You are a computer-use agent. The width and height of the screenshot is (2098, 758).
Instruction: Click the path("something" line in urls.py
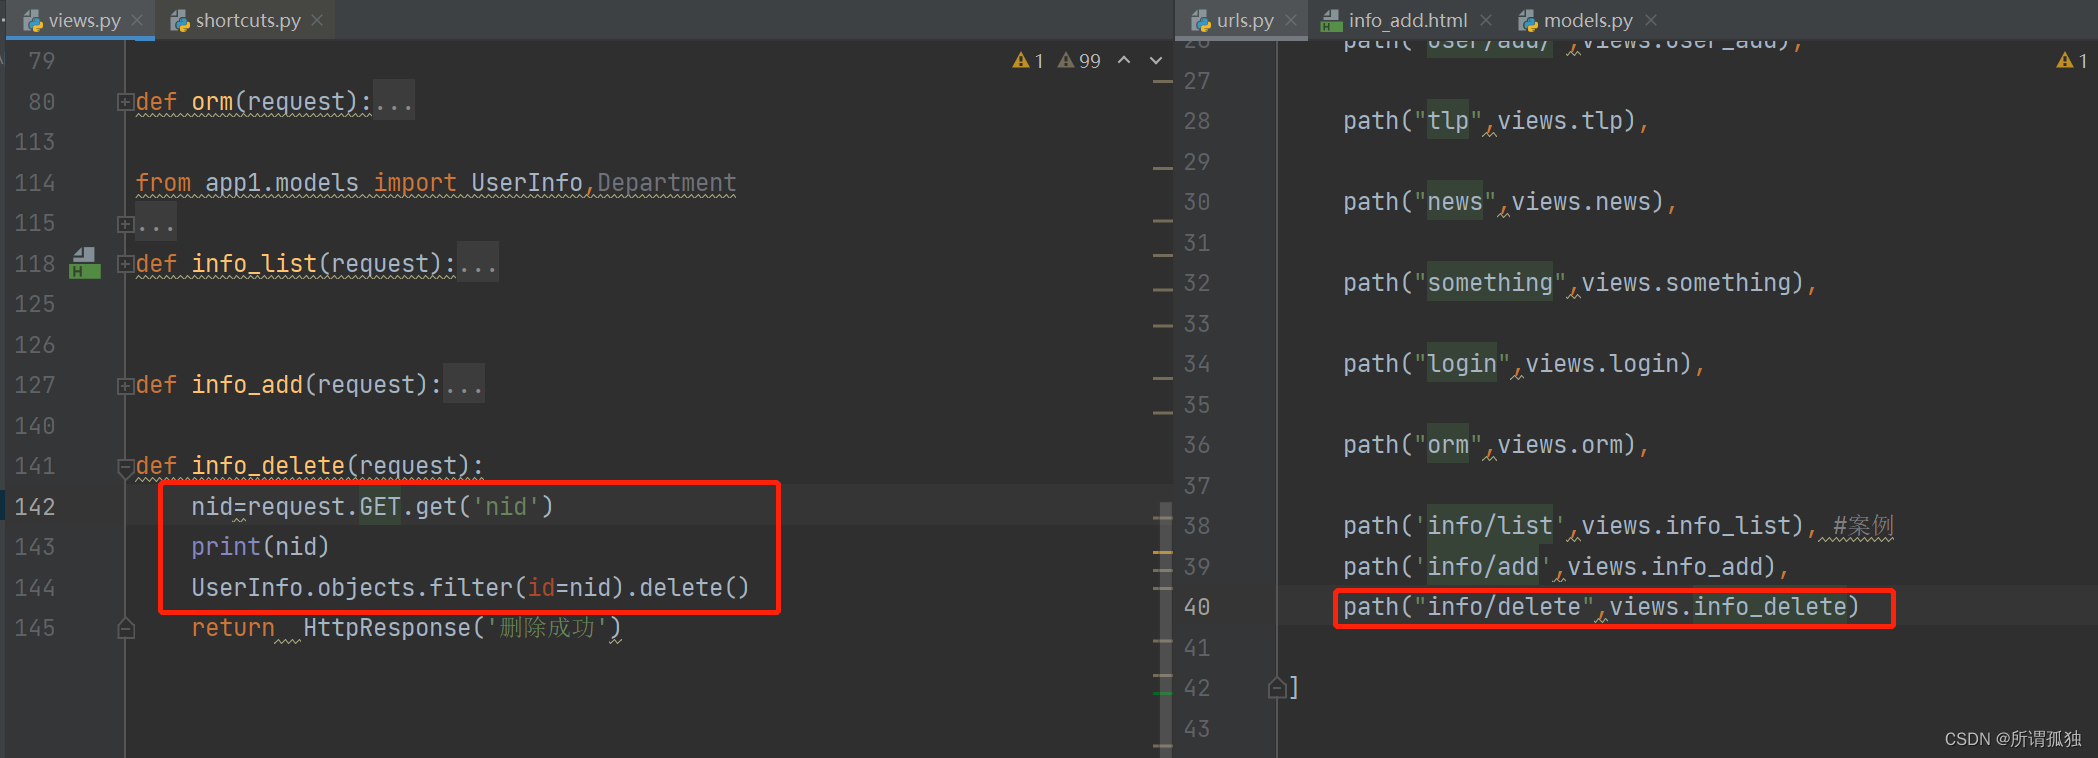1580,283
